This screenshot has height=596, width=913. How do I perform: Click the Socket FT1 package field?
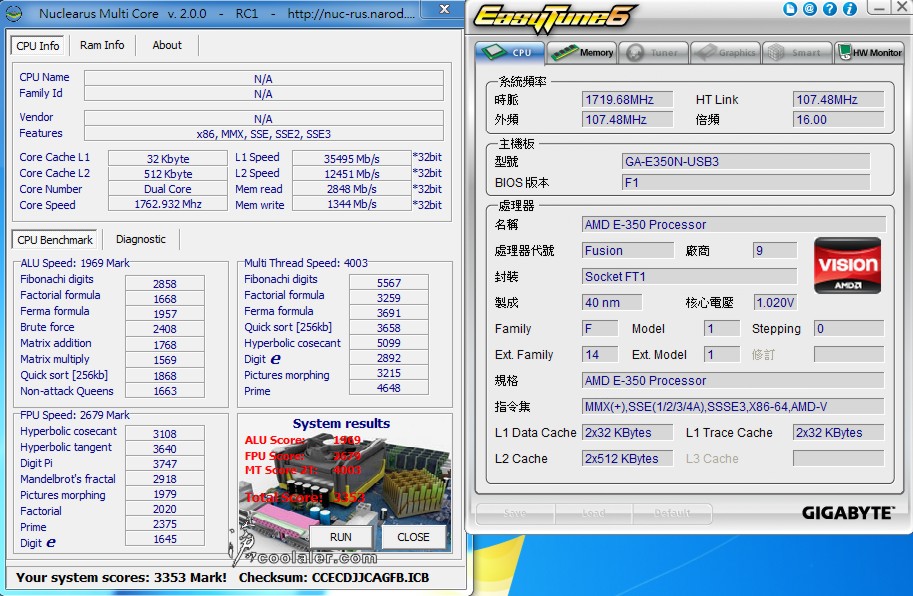click(689, 276)
